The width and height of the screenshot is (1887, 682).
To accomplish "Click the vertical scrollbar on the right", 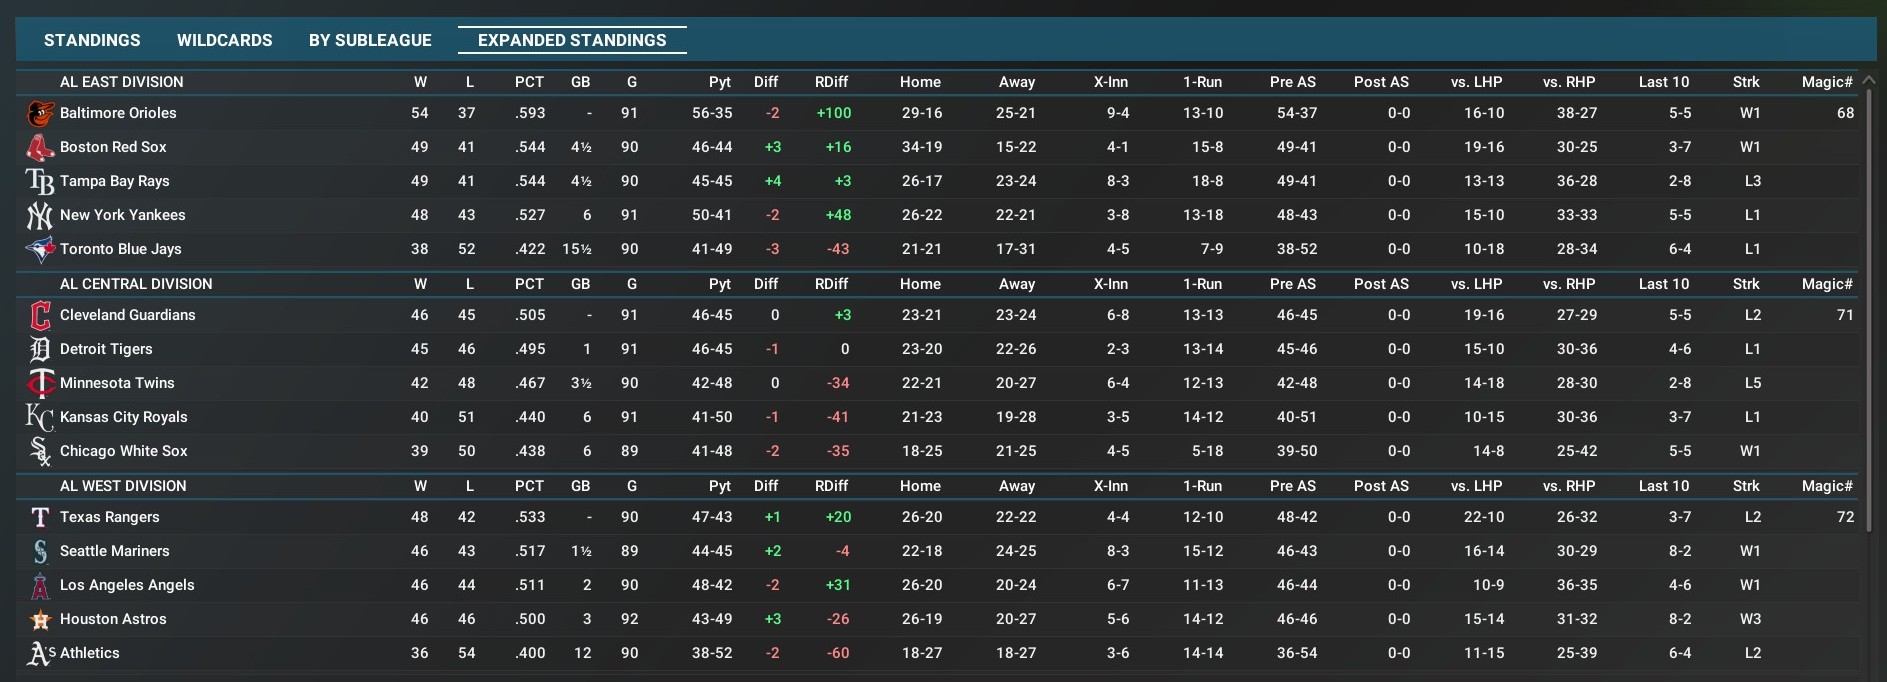I will 1868,300.
